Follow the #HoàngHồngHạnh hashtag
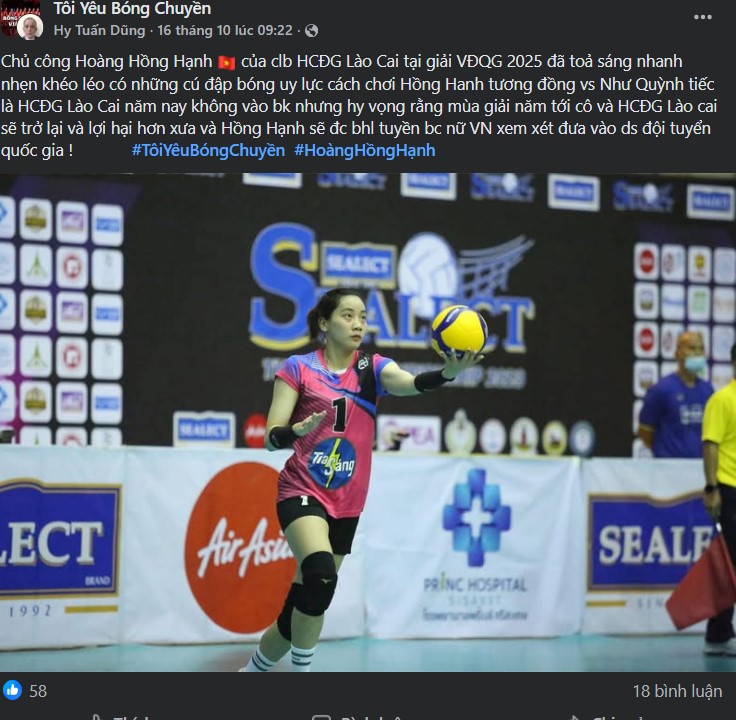The width and height of the screenshot is (736, 720). coord(365,151)
